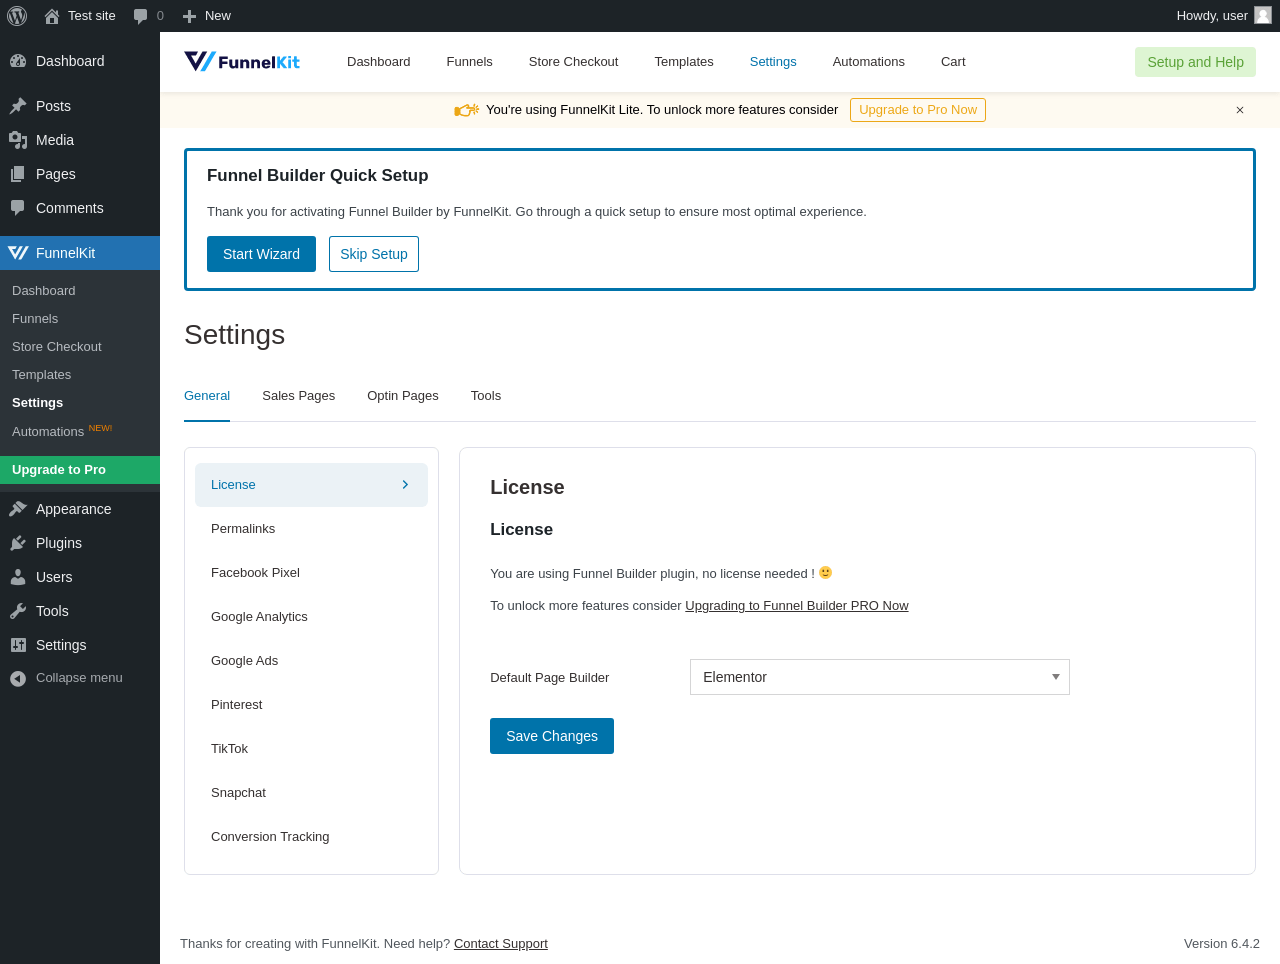
Task: Open Dashboard in the FunnelKit top navigation
Action: point(379,62)
